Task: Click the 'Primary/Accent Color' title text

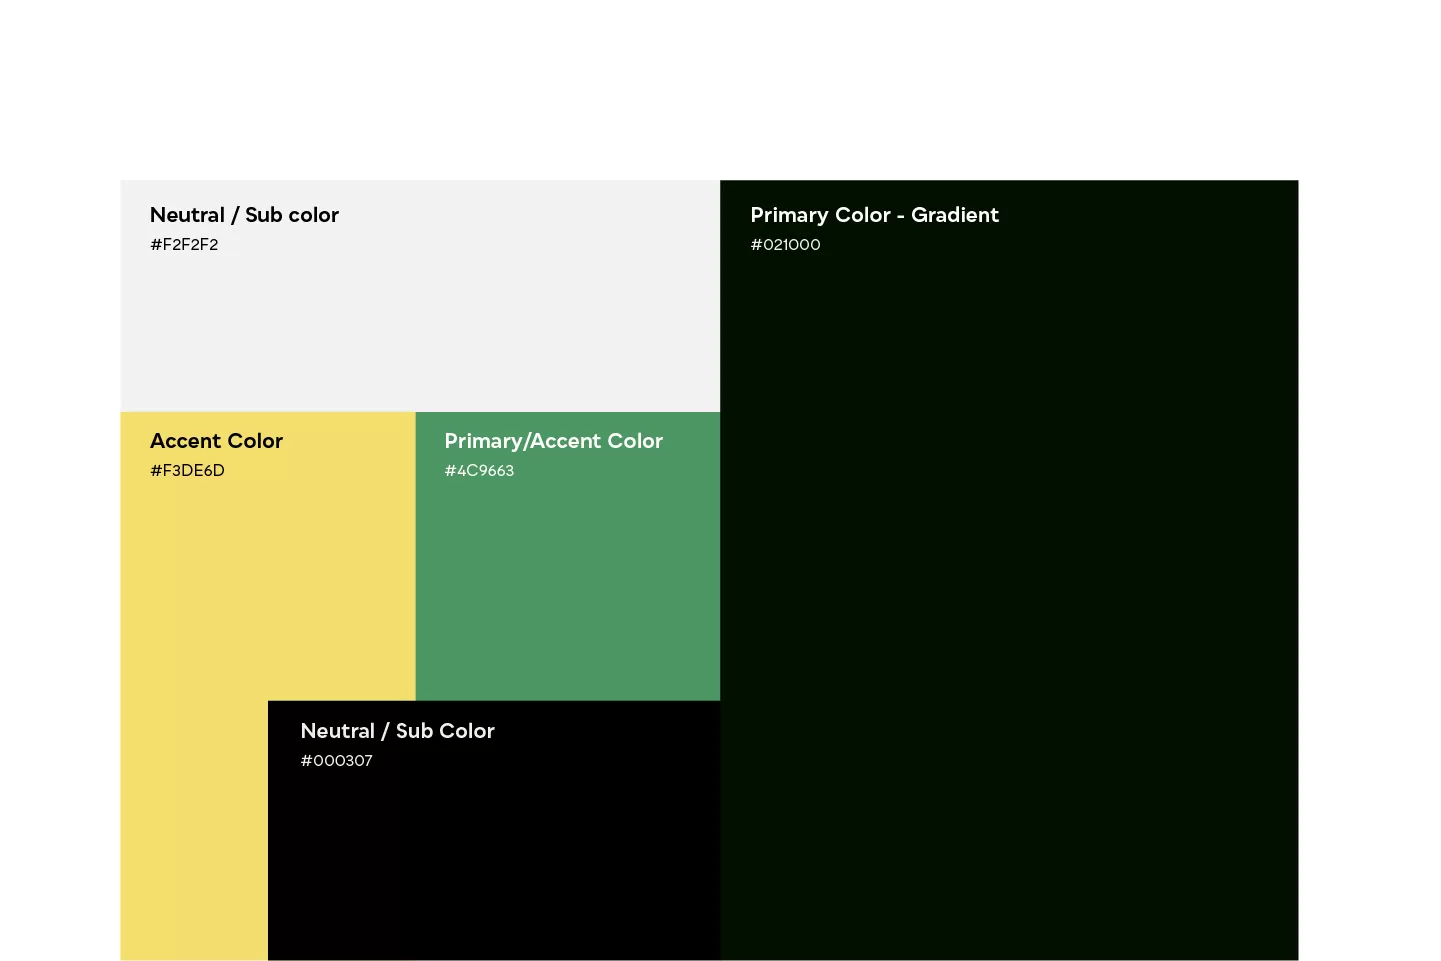Action: click(x=553, y=441)
